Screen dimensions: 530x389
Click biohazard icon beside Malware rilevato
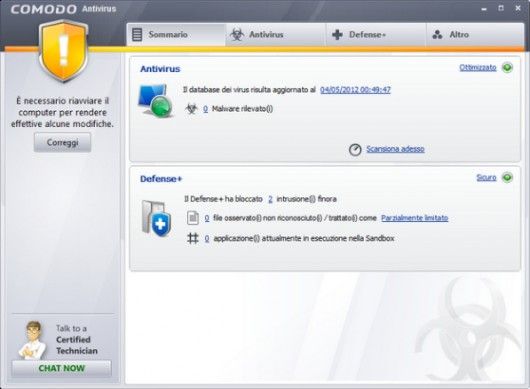point(191,109)
